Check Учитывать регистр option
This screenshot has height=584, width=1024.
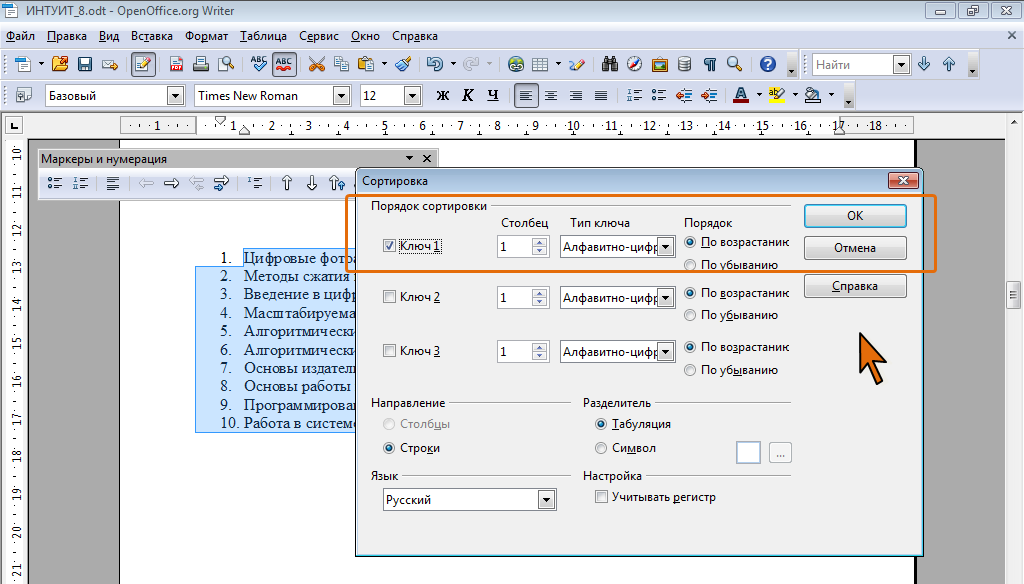tap(601, 497)
